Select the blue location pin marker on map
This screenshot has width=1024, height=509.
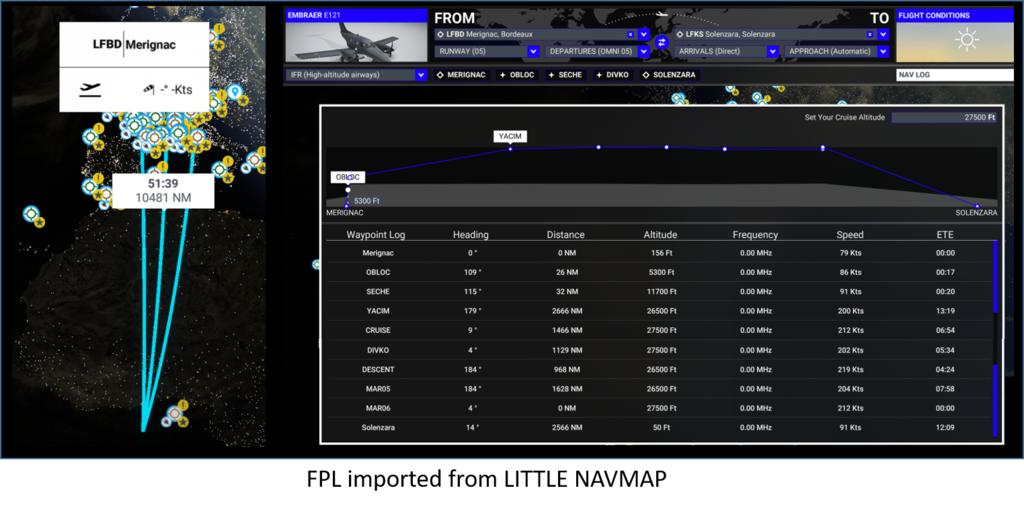click(234, 93)
